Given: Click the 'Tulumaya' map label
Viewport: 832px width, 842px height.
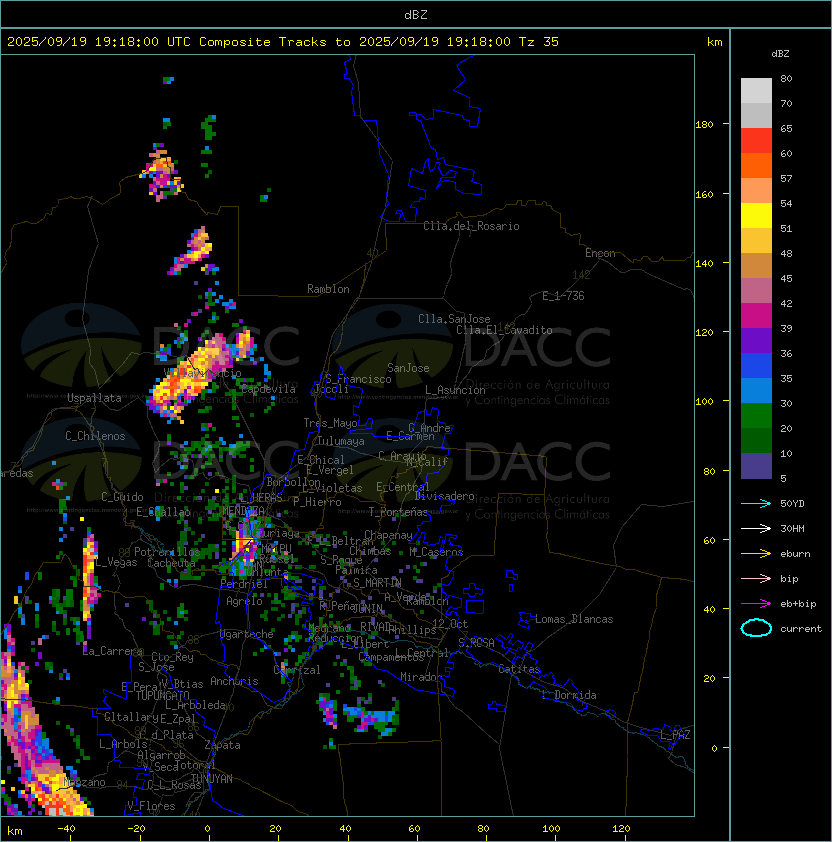Looking at the screenshot, I should (x=341, y=441).
